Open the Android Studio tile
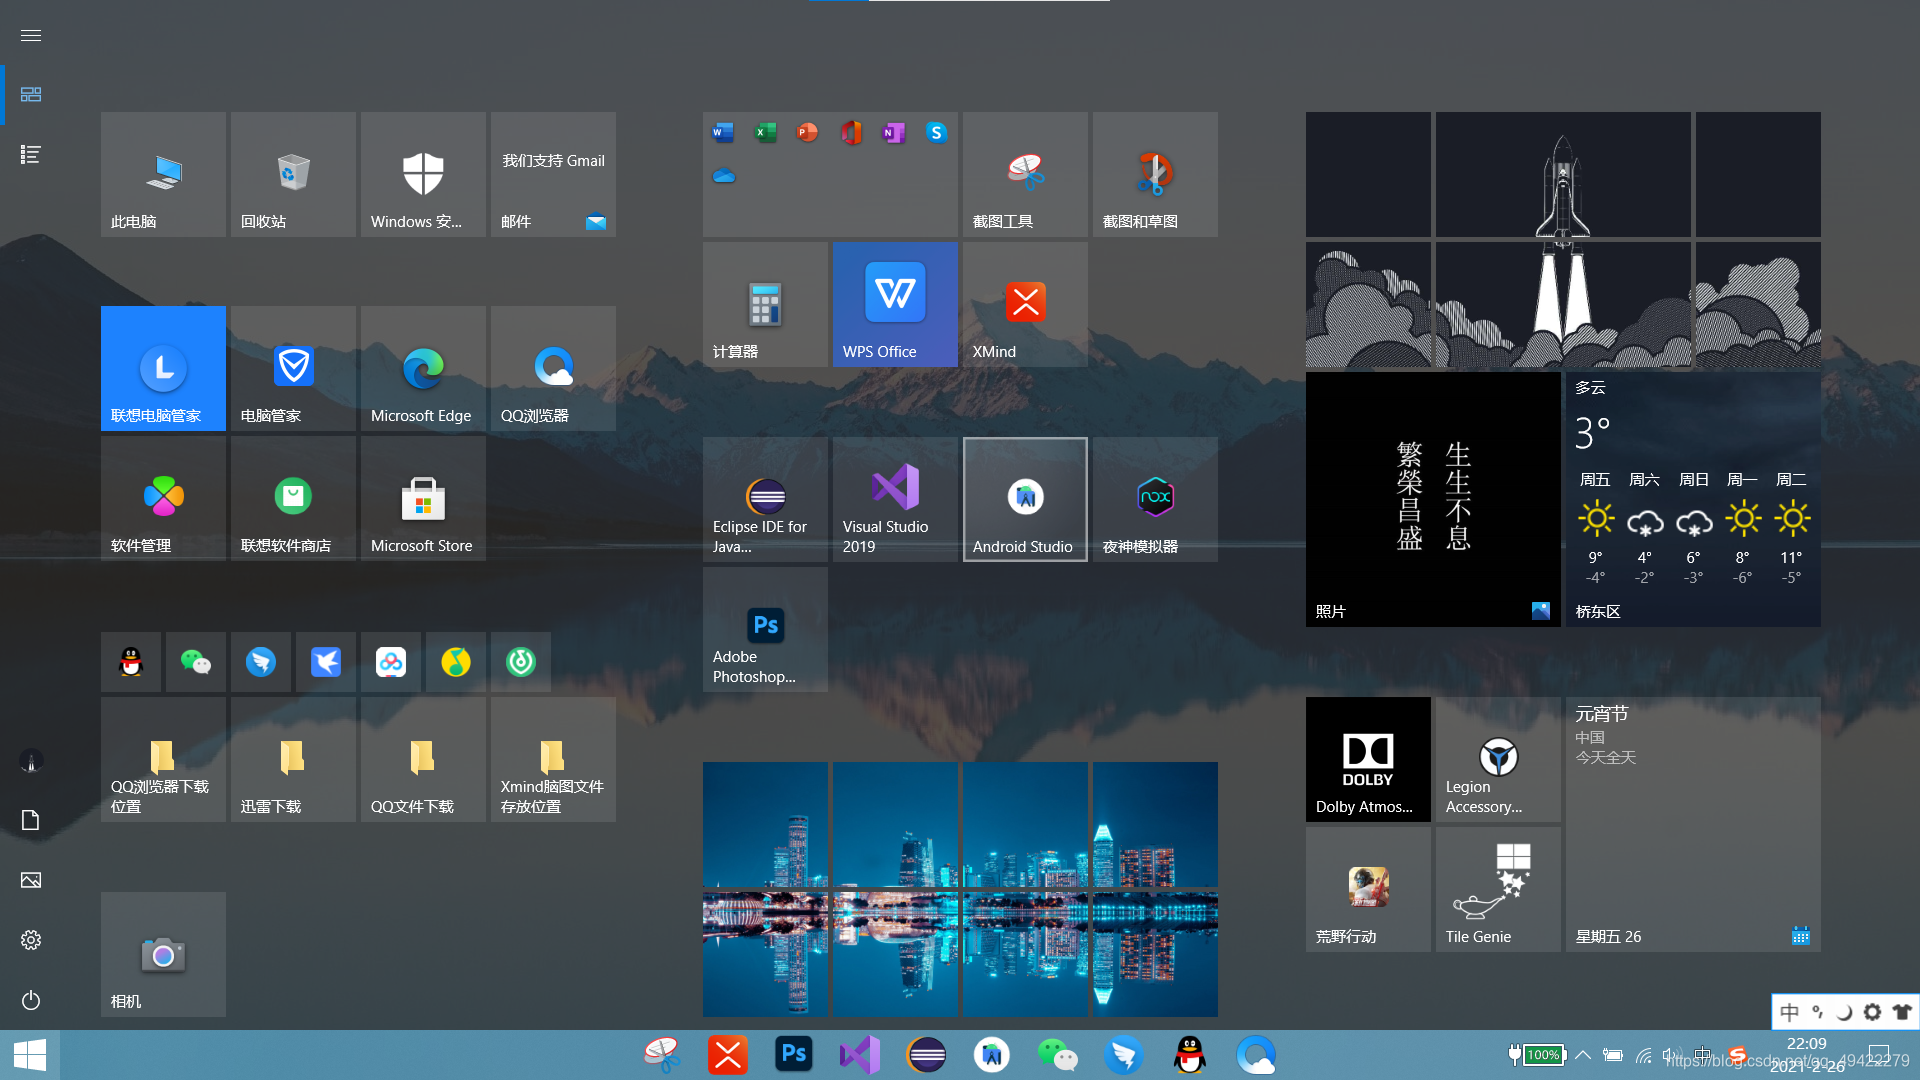 coord(1025,499)
